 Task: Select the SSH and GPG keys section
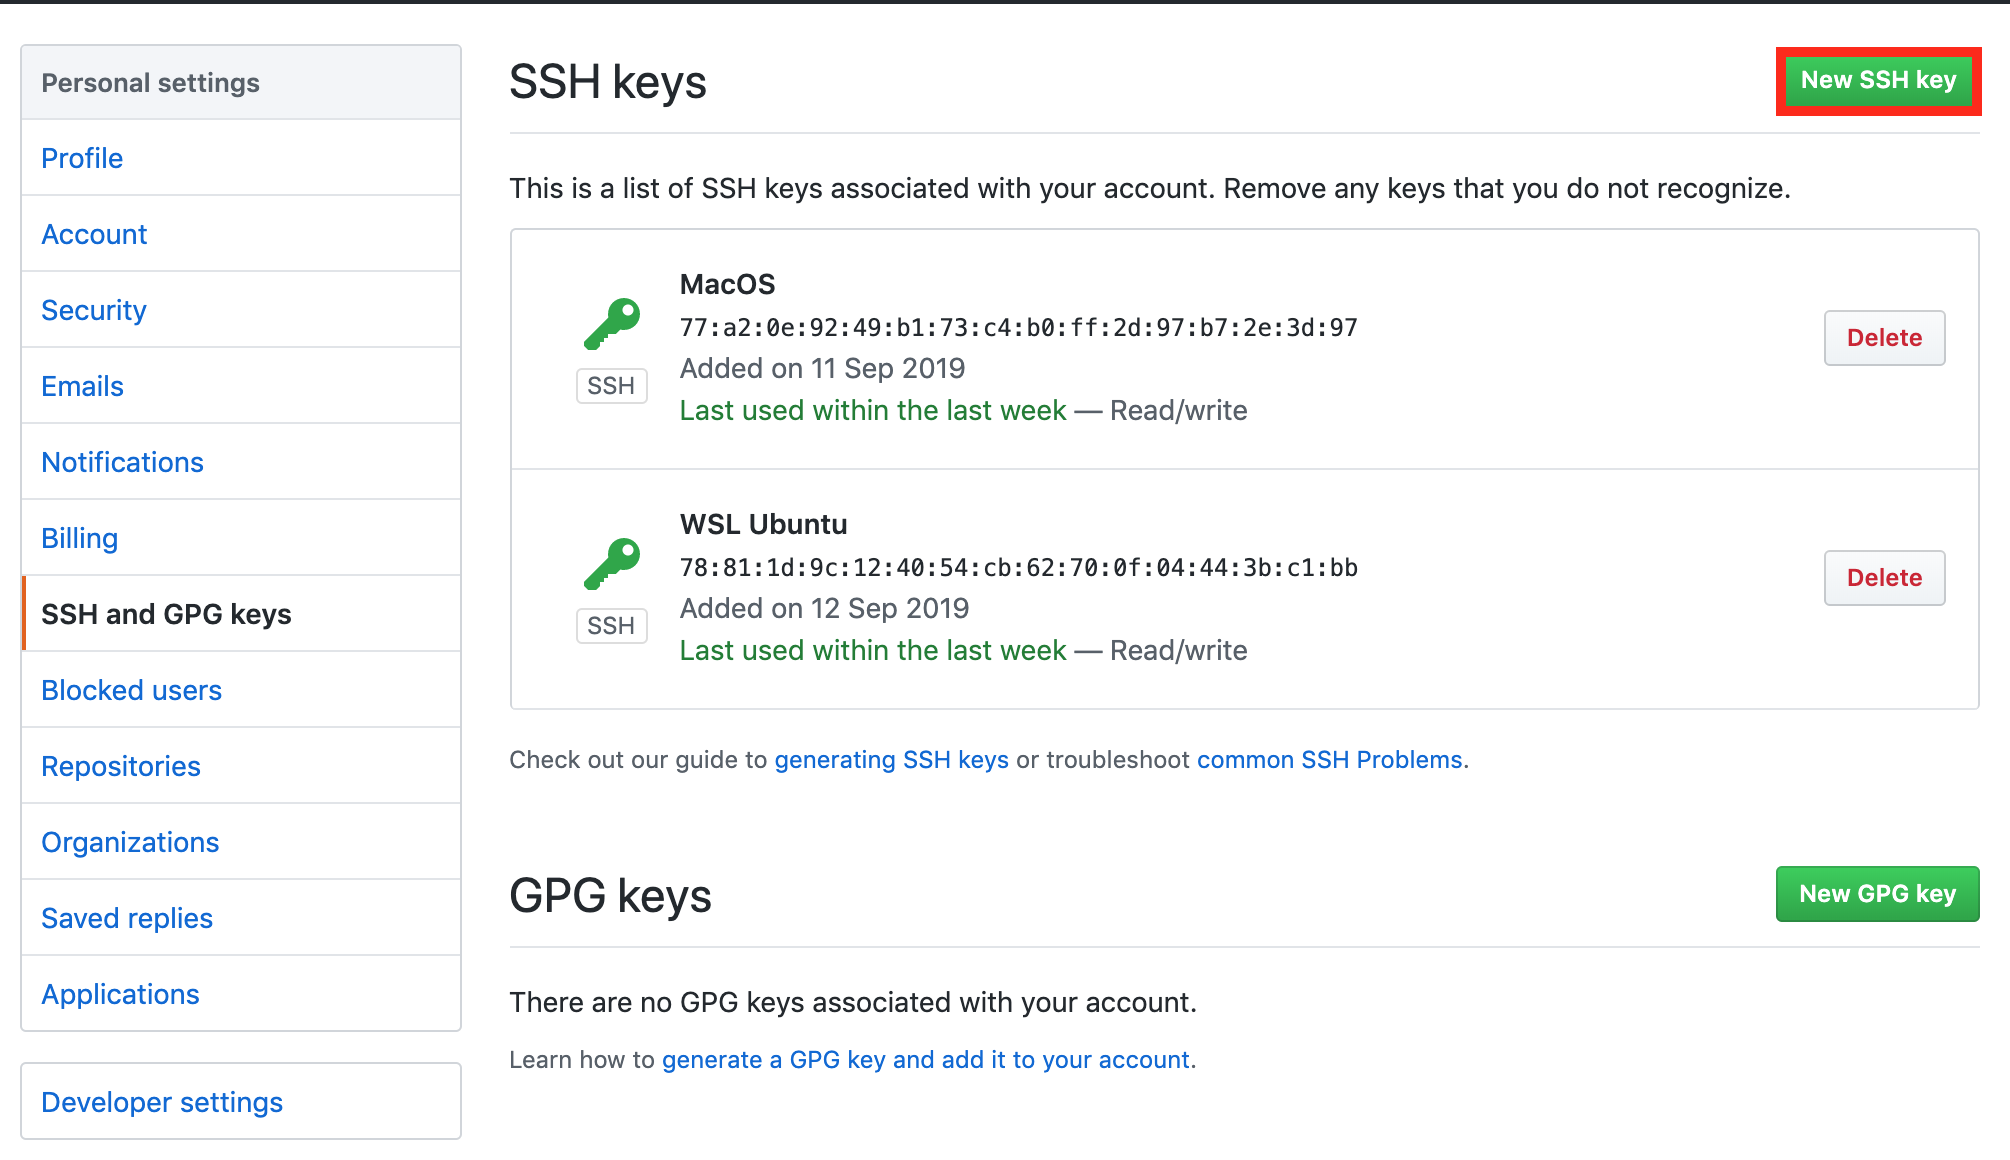[x=167, y=614]
